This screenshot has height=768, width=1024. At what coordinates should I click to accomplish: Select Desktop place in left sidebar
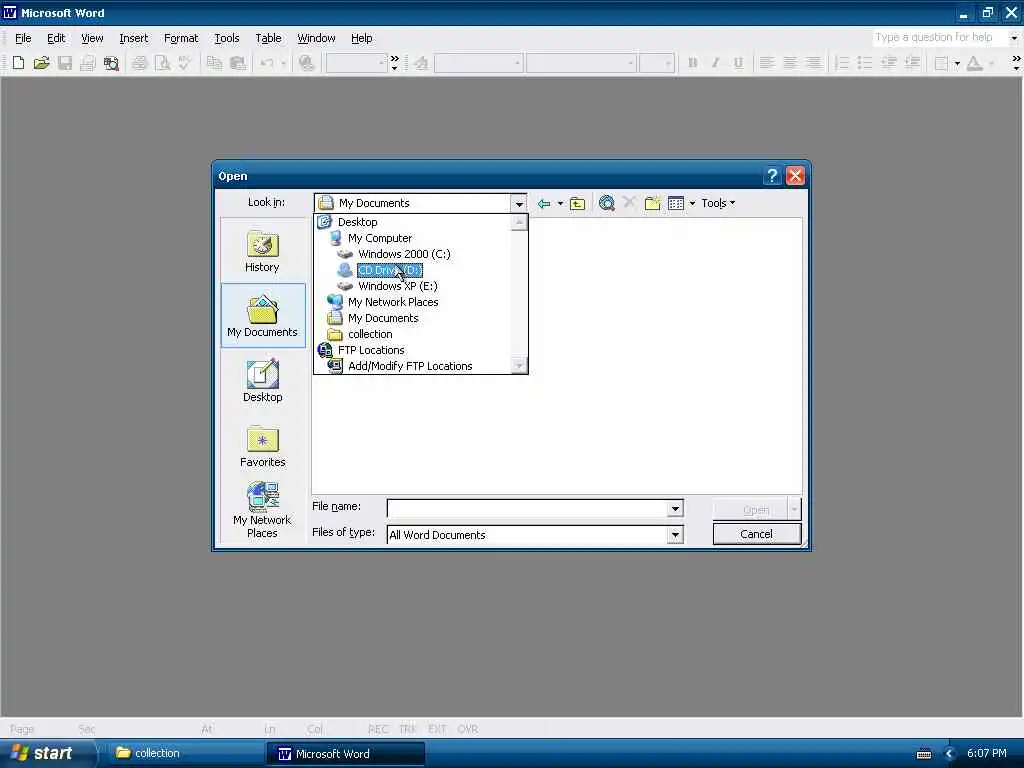tap(263, 381)
